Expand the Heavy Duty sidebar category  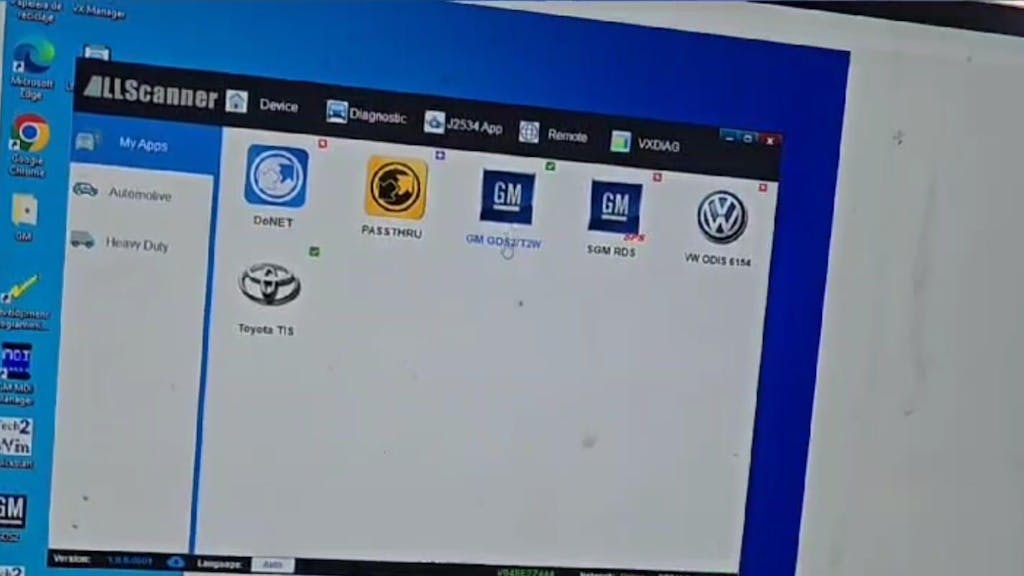[136, 244]
